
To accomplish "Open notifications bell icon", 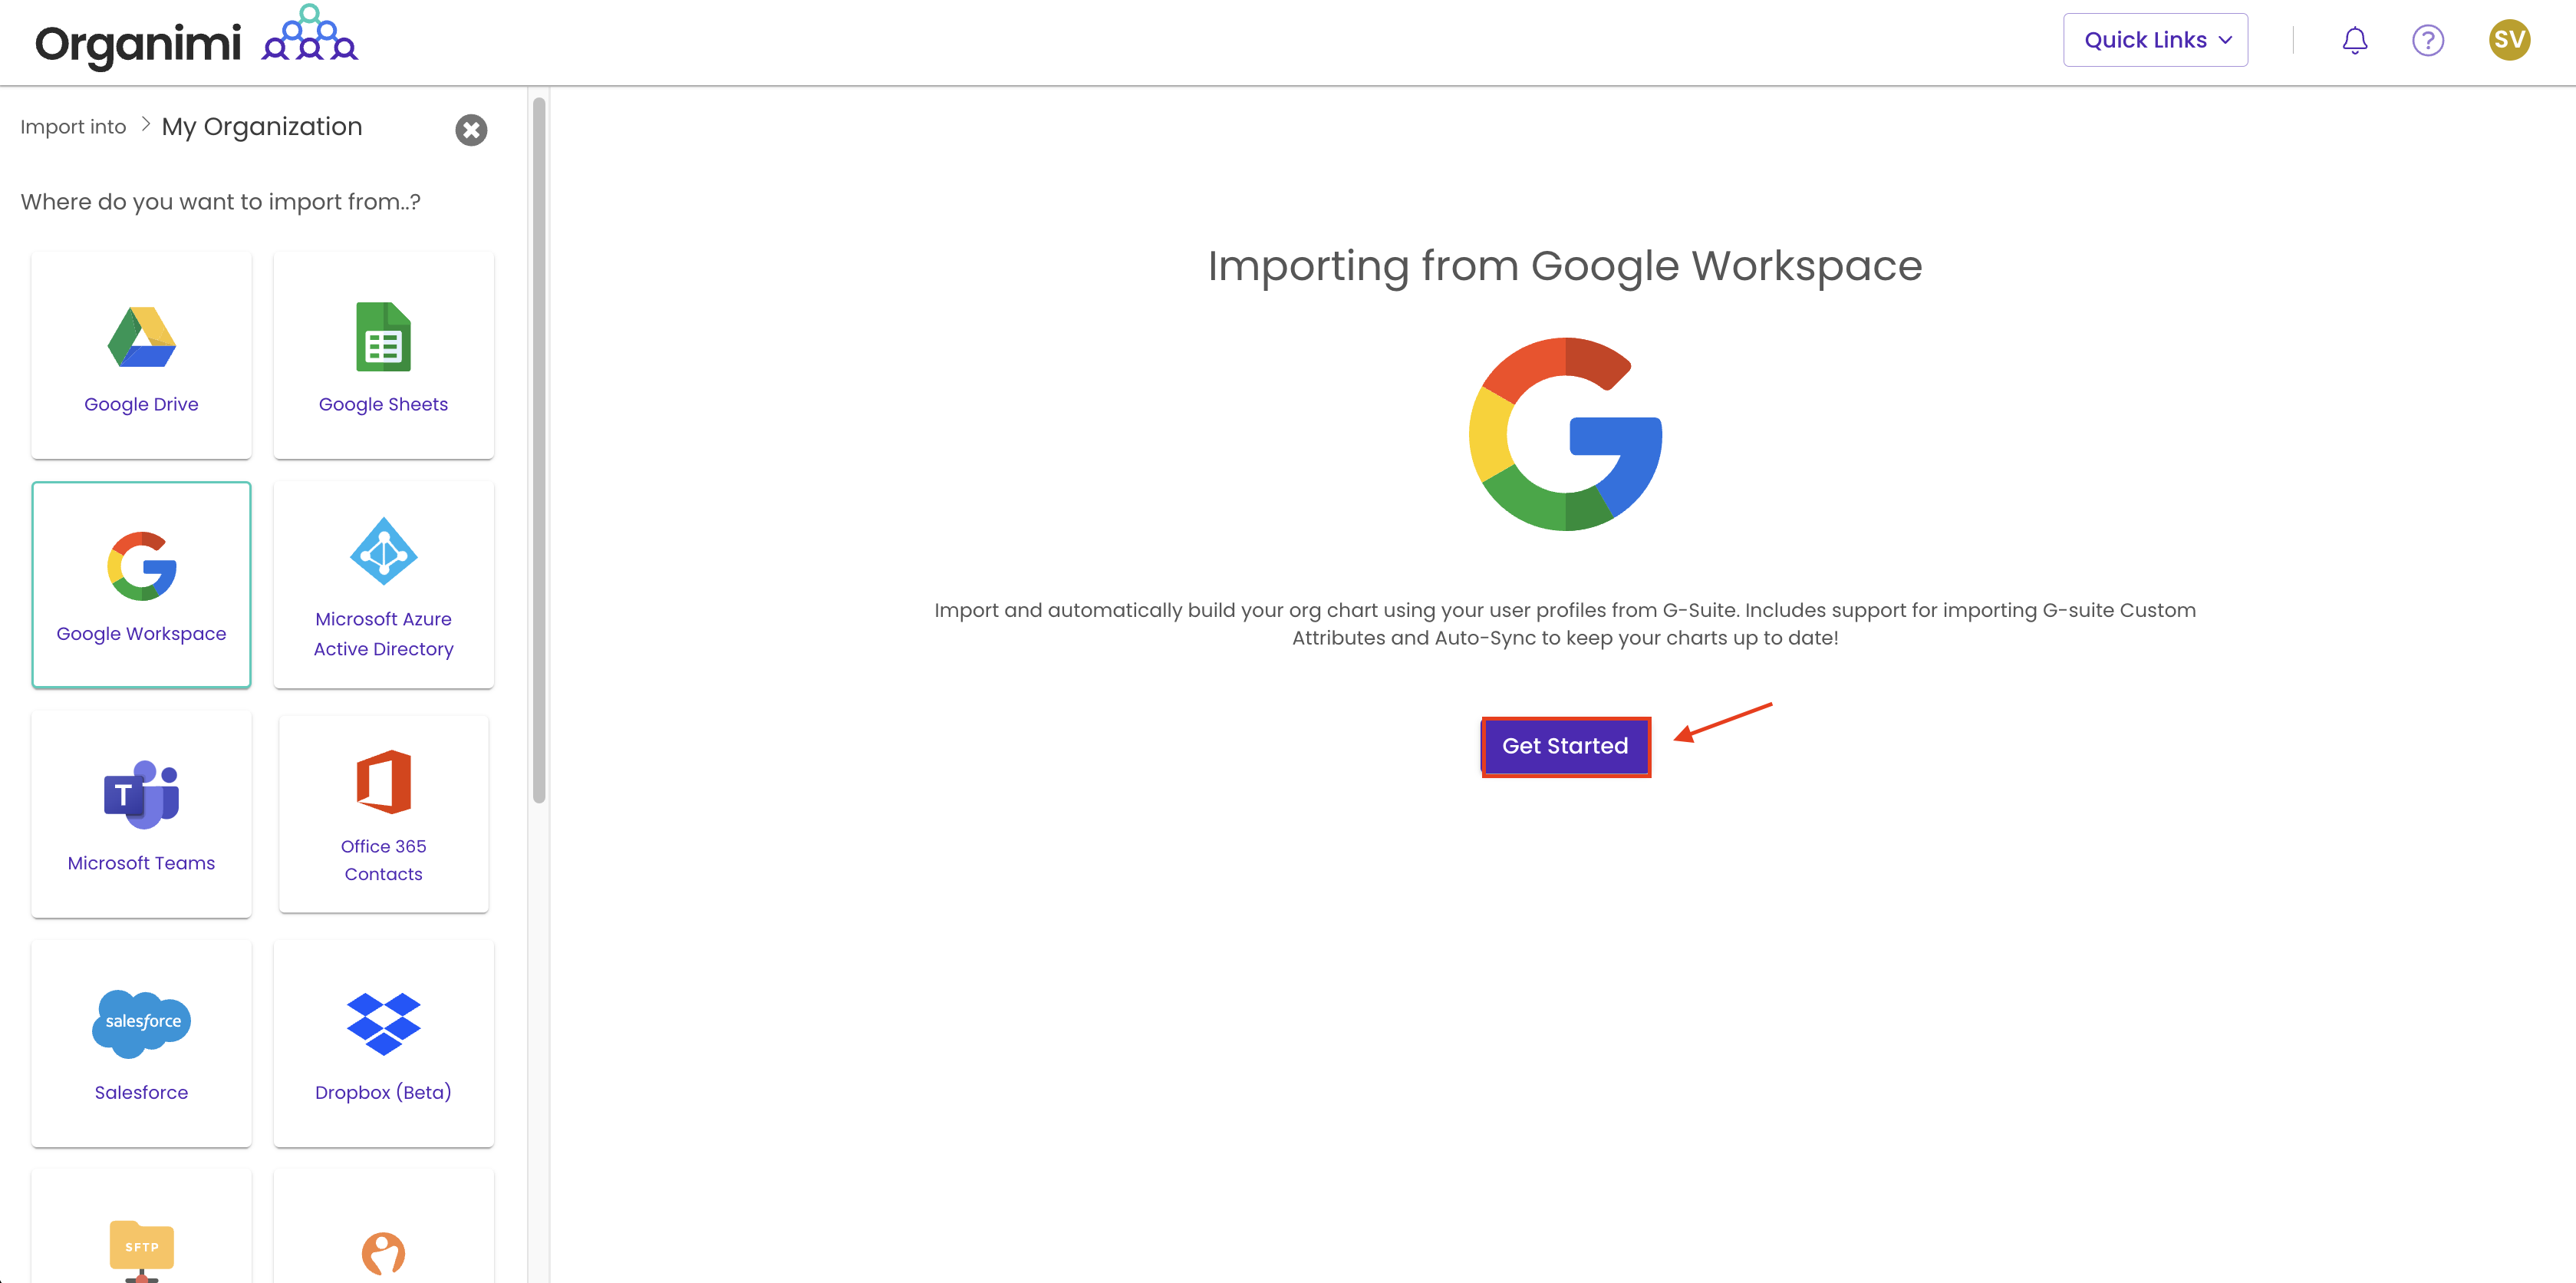I will (2355, 40).
